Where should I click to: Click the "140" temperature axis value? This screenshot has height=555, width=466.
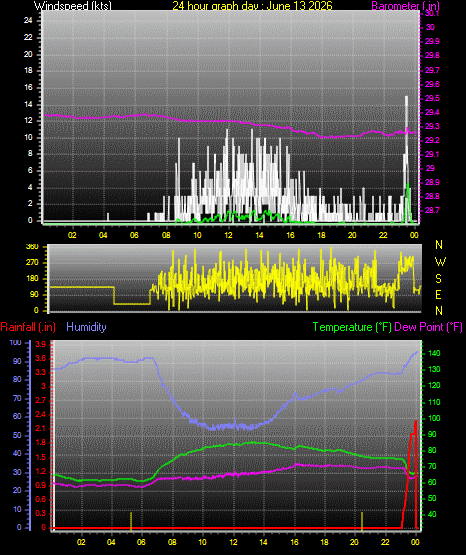[434, 353]
